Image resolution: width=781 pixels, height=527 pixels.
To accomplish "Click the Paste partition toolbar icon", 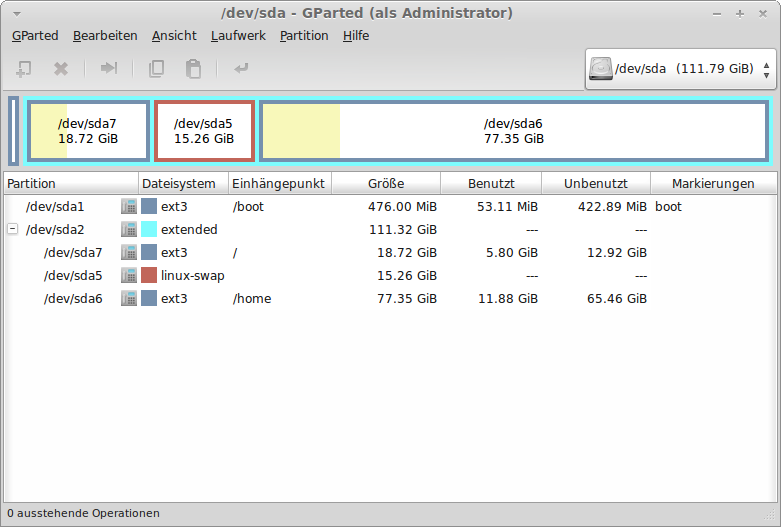I will [193, 69].
